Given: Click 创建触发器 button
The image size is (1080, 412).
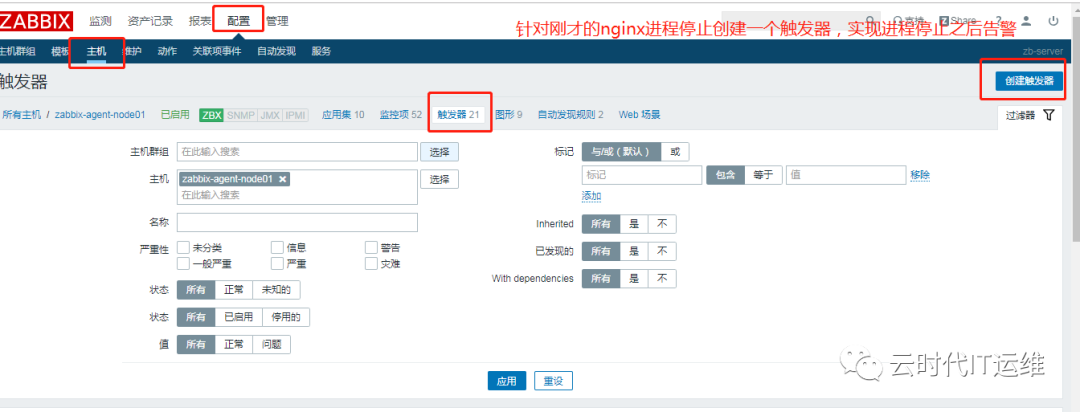Looking at the screenshot, I should [x=1029, y=81].
